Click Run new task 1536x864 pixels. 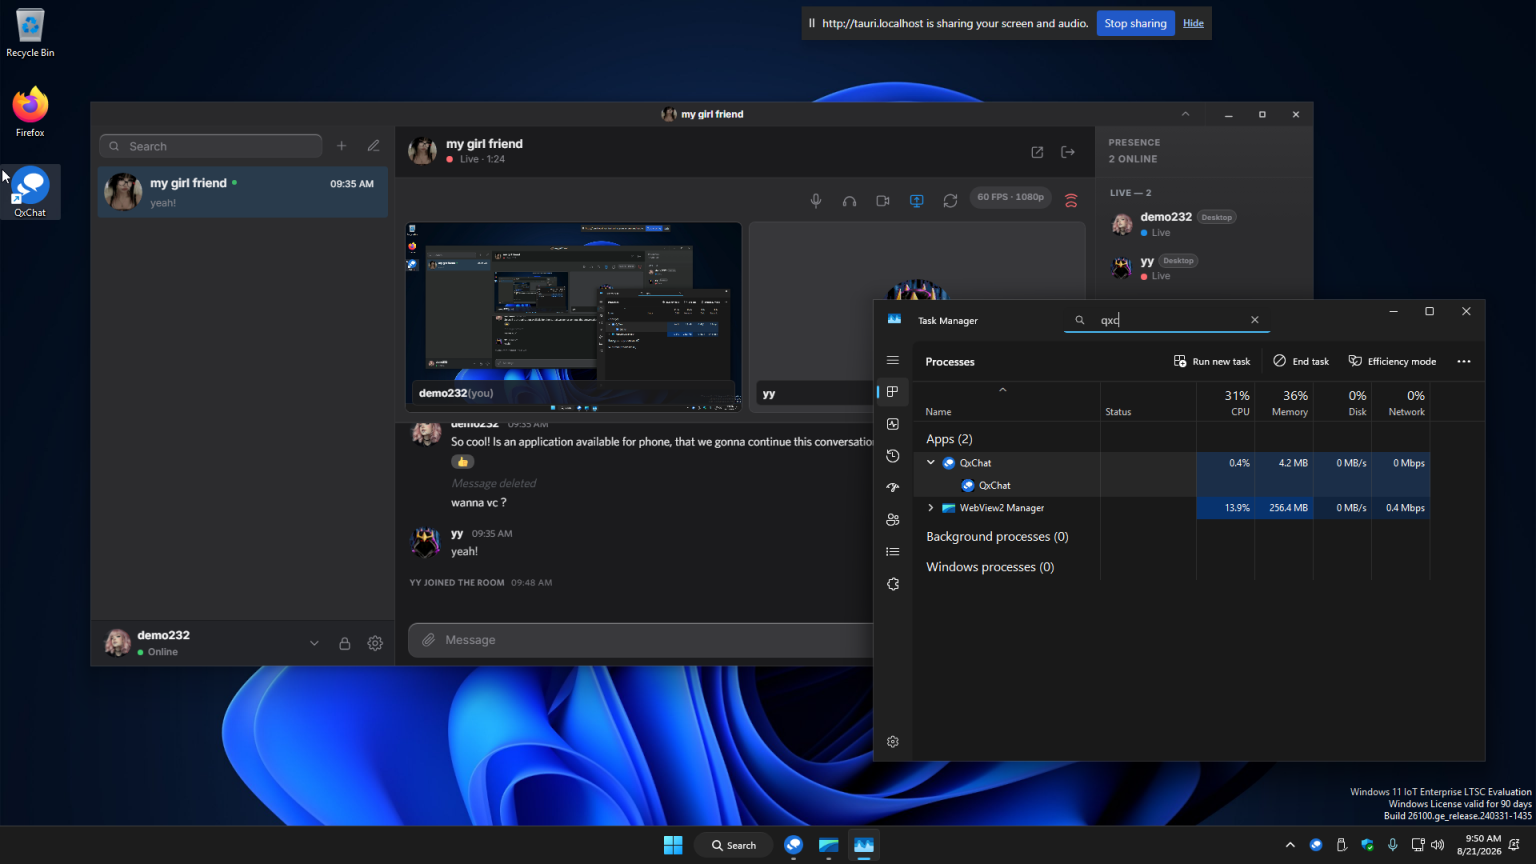(1212, 361)
